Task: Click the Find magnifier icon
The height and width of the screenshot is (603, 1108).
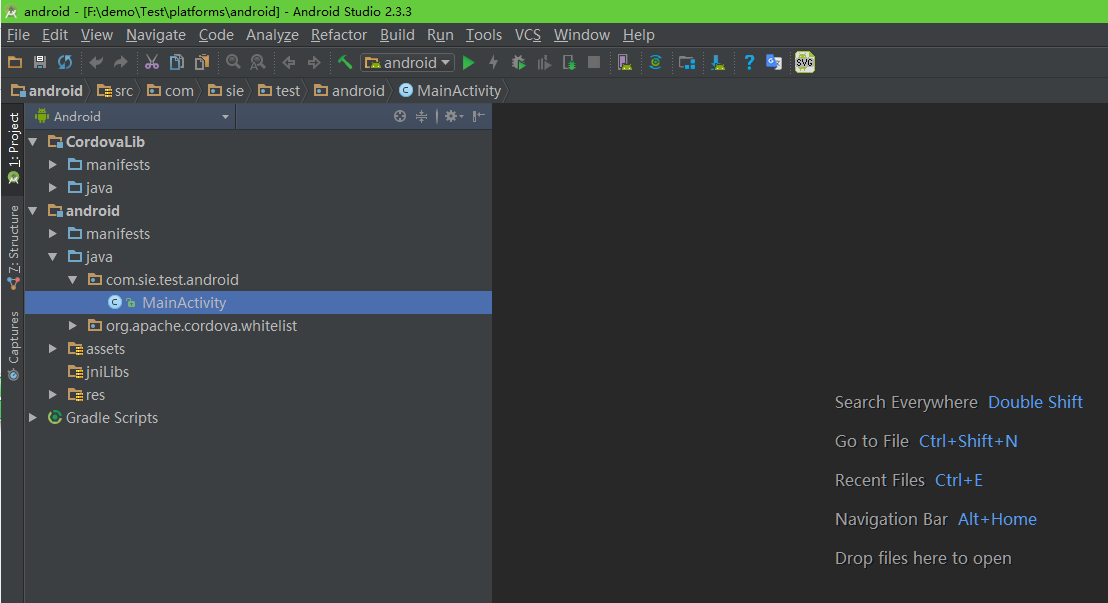Action: (x=233, y=62)
